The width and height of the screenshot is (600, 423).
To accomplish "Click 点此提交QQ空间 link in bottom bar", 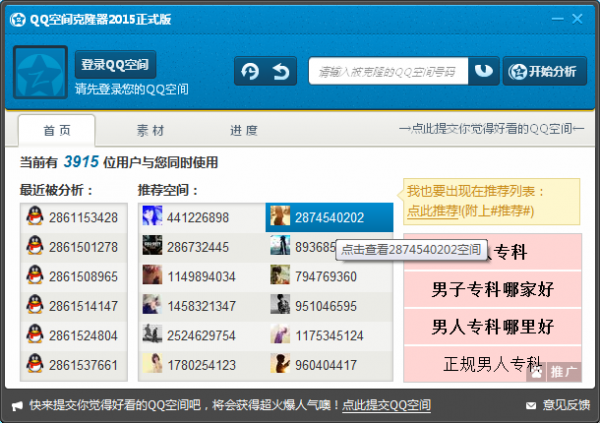I will 386,405.
